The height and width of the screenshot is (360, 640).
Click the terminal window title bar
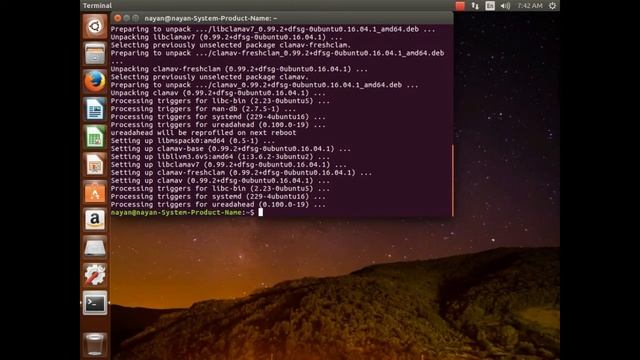pos(282,18)
